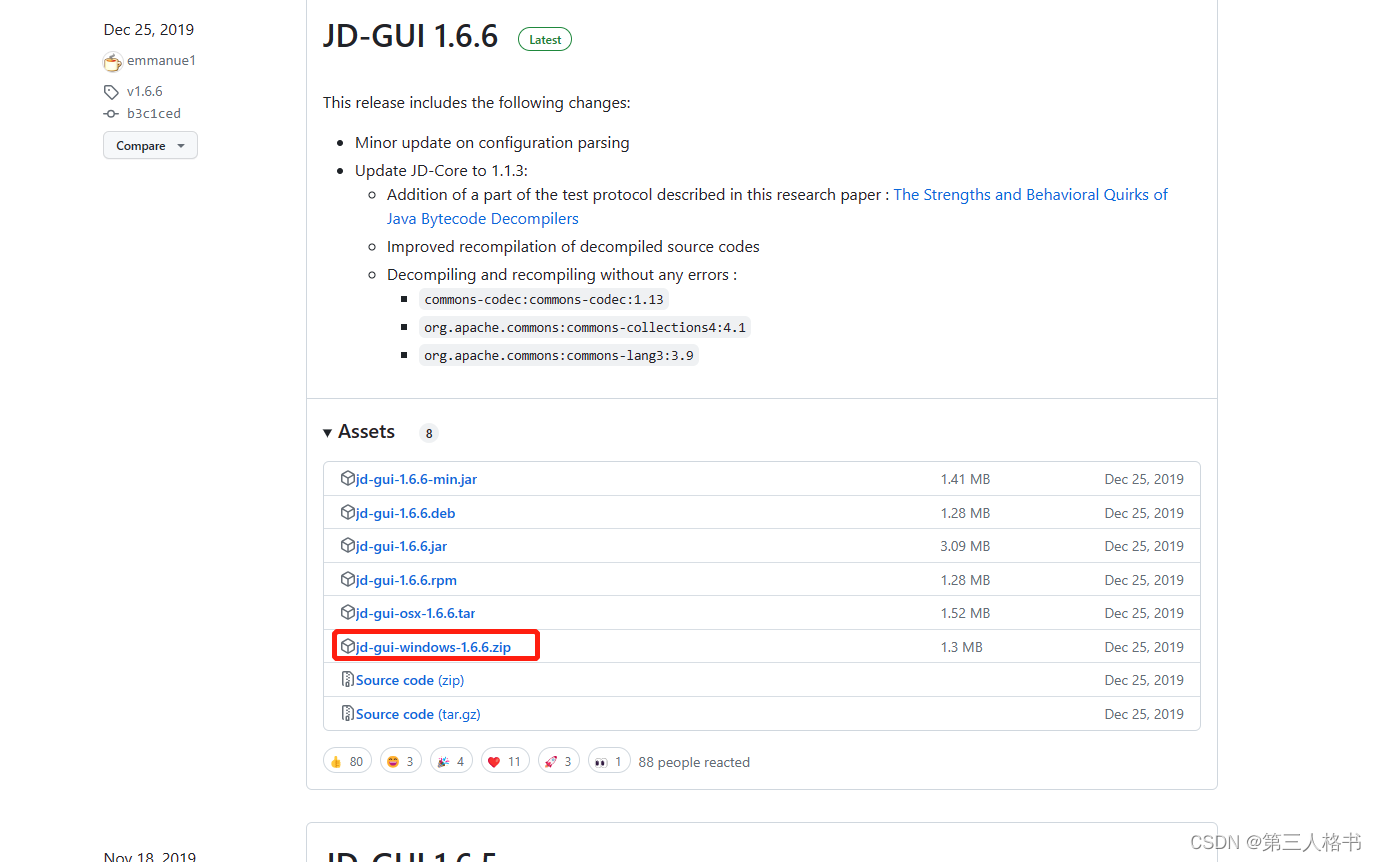Click the eyes reaction counter

click(609, 760)
